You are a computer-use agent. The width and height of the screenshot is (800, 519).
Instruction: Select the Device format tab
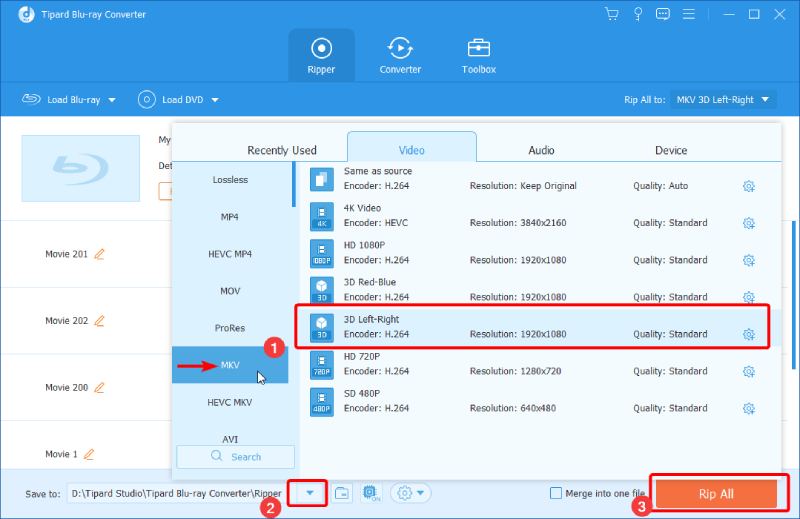671,150
